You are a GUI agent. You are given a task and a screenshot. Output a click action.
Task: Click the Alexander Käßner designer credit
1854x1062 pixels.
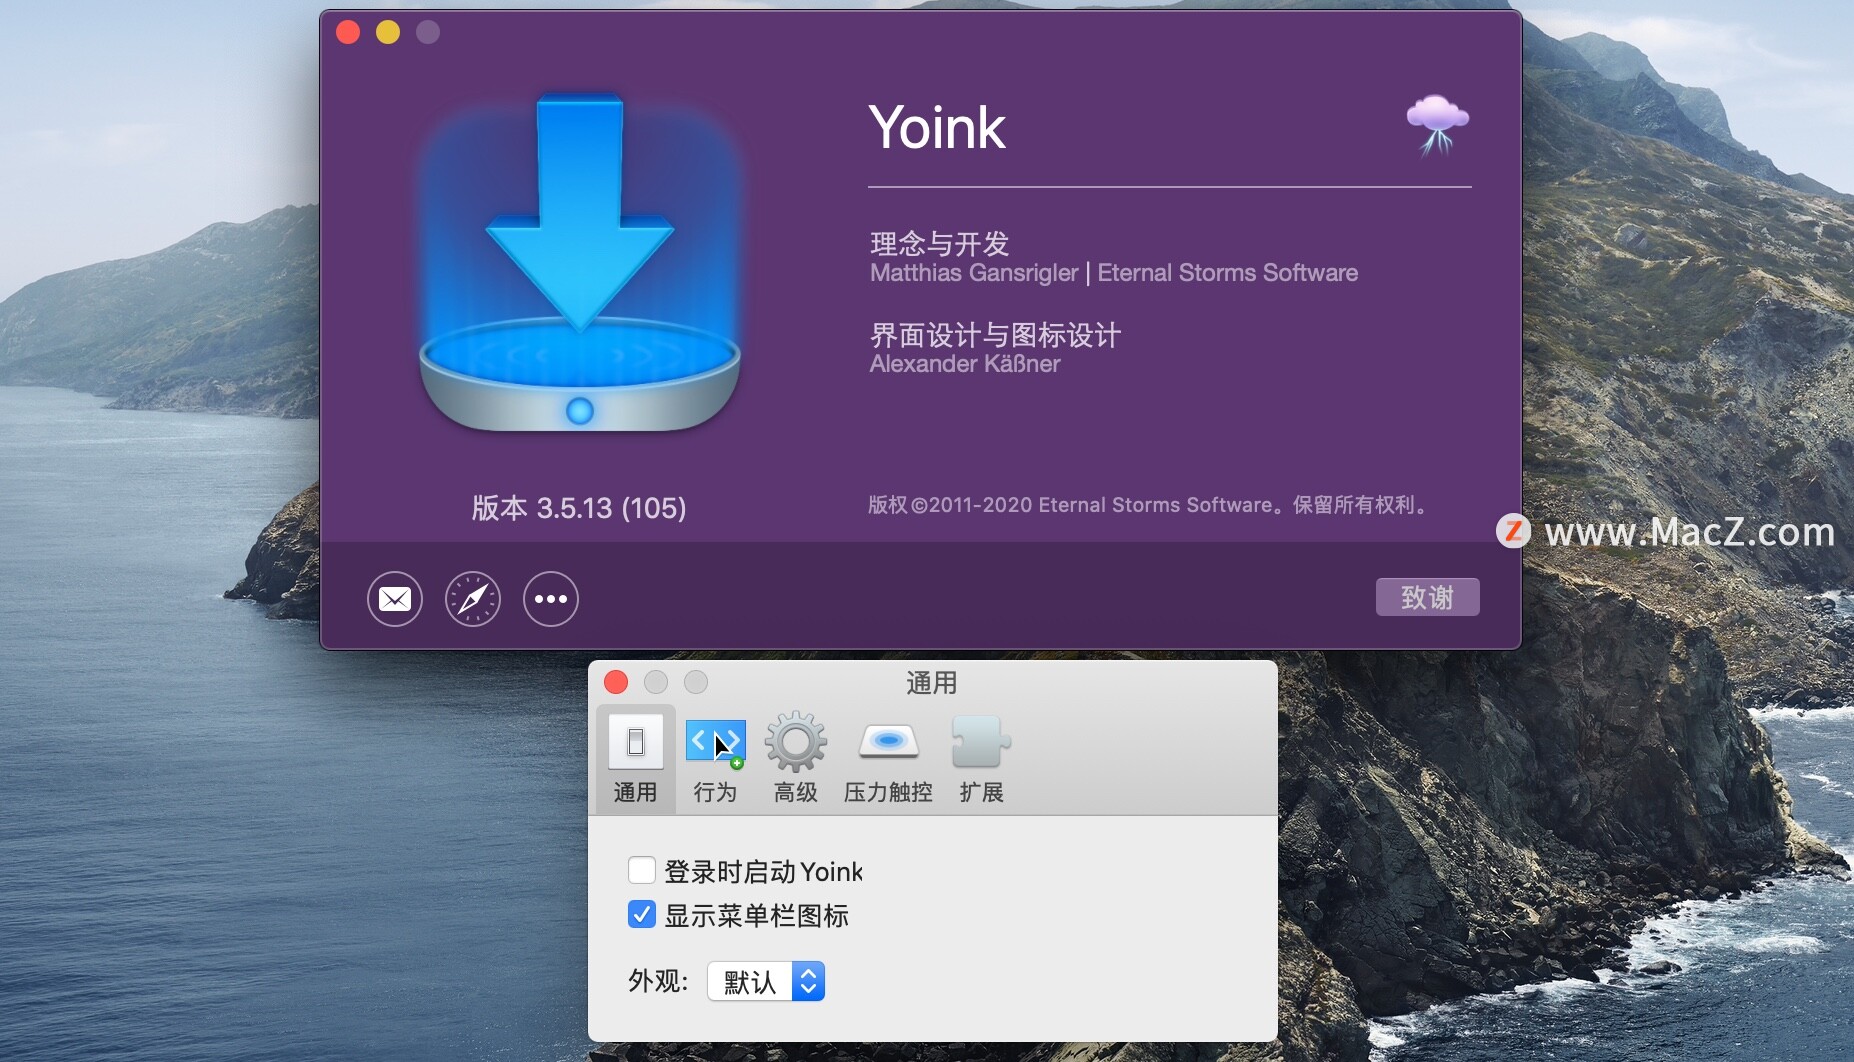click(x=965, y=364)
